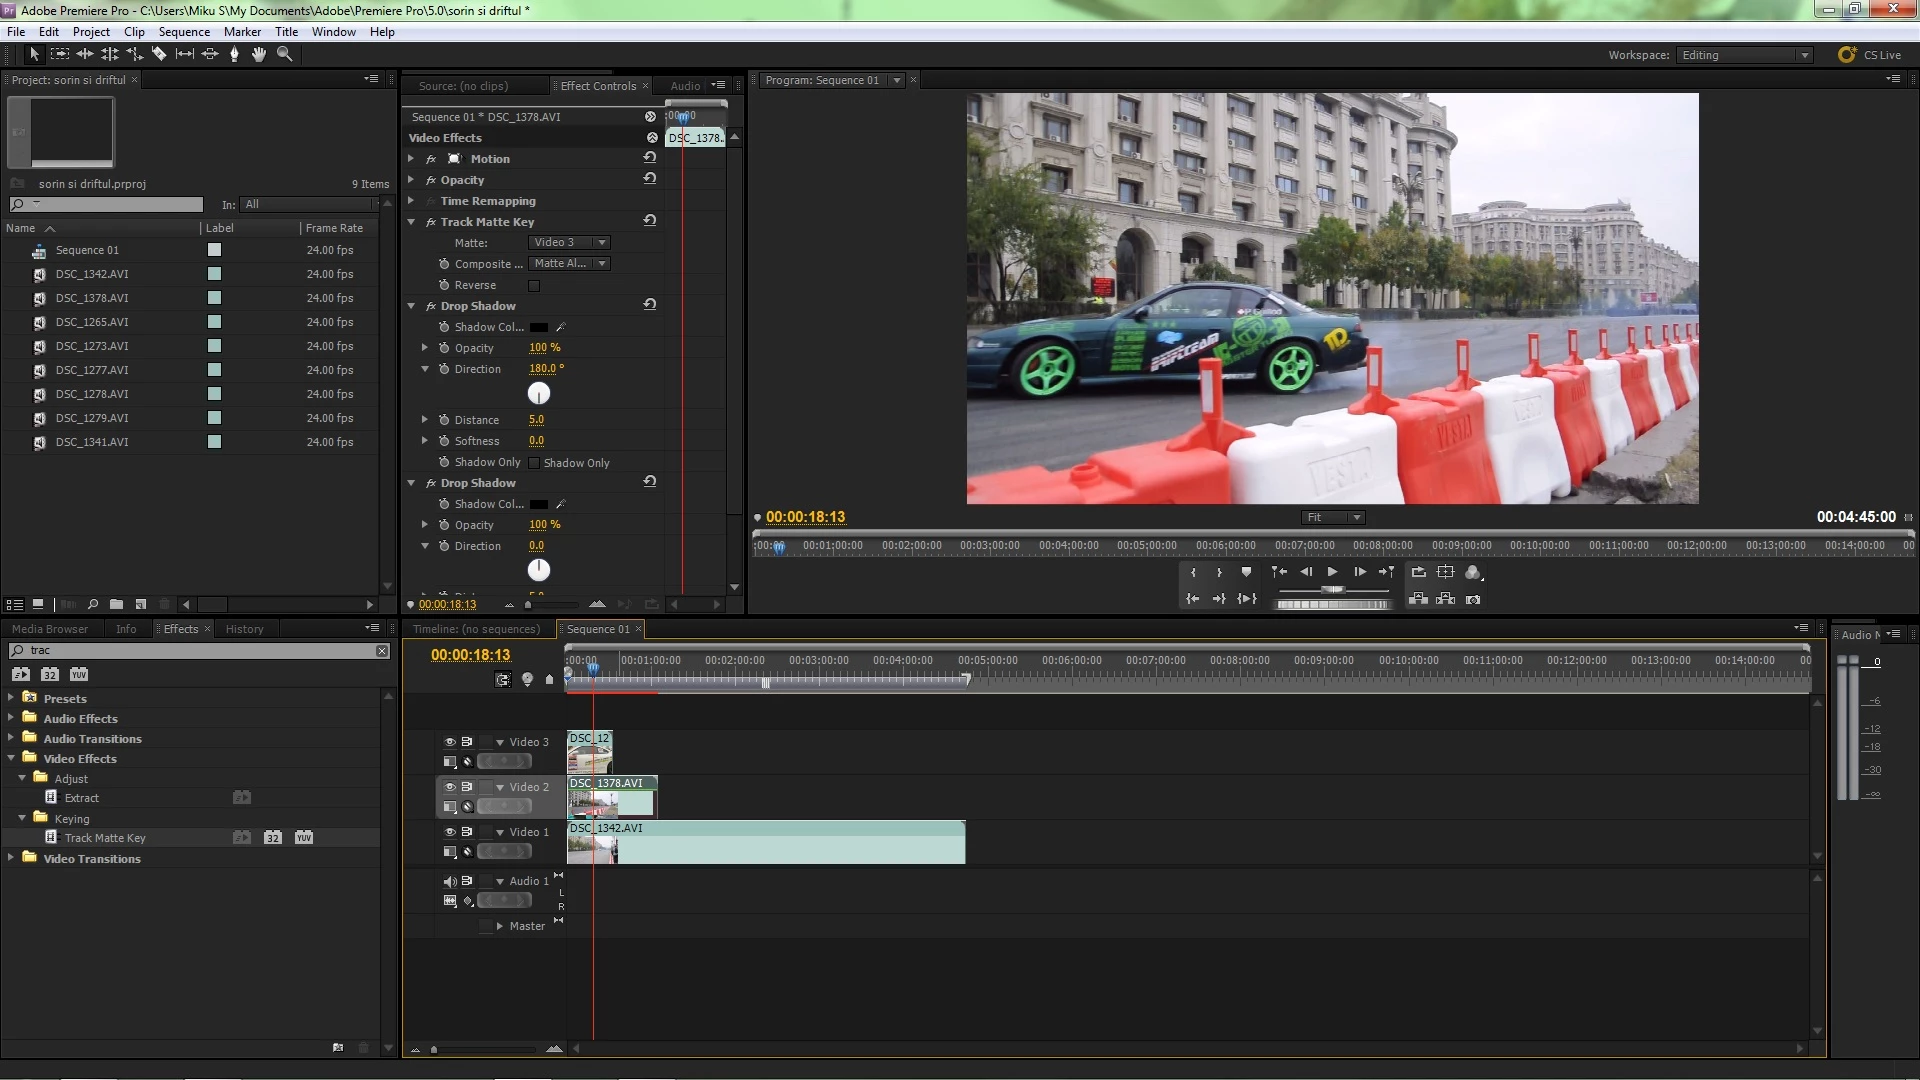Image resolution: width=1920 pixels, height=1080 pixels.
Task: Enable the Reverse checkbox
Action: coord(534,286)
